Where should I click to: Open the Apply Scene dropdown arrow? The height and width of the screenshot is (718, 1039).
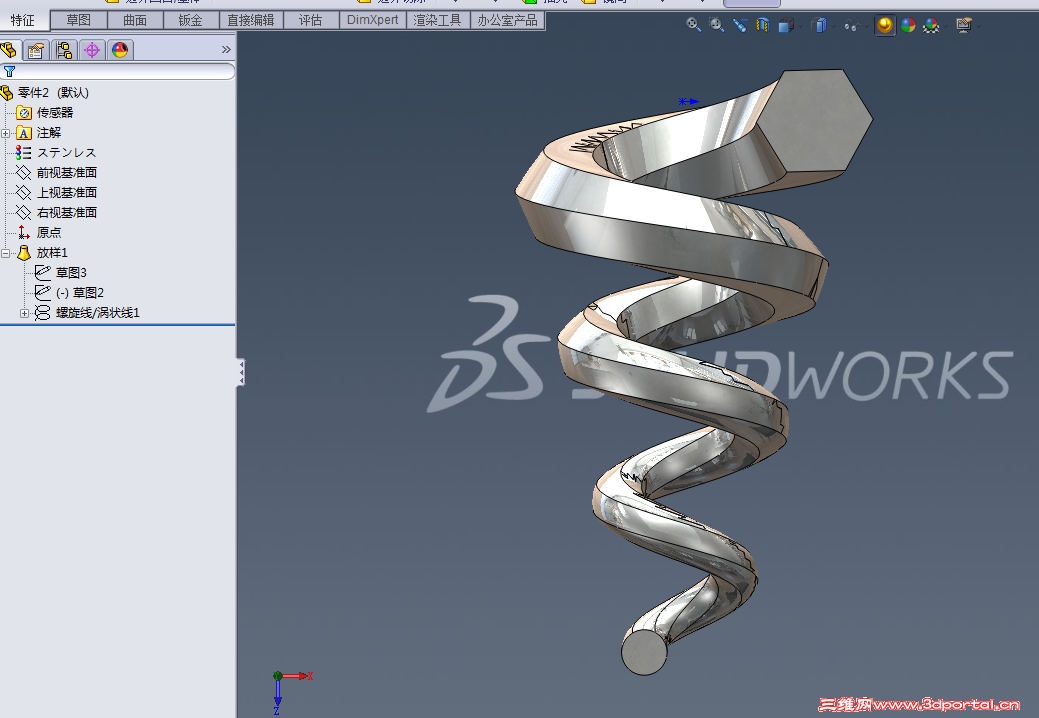(946, 26)
